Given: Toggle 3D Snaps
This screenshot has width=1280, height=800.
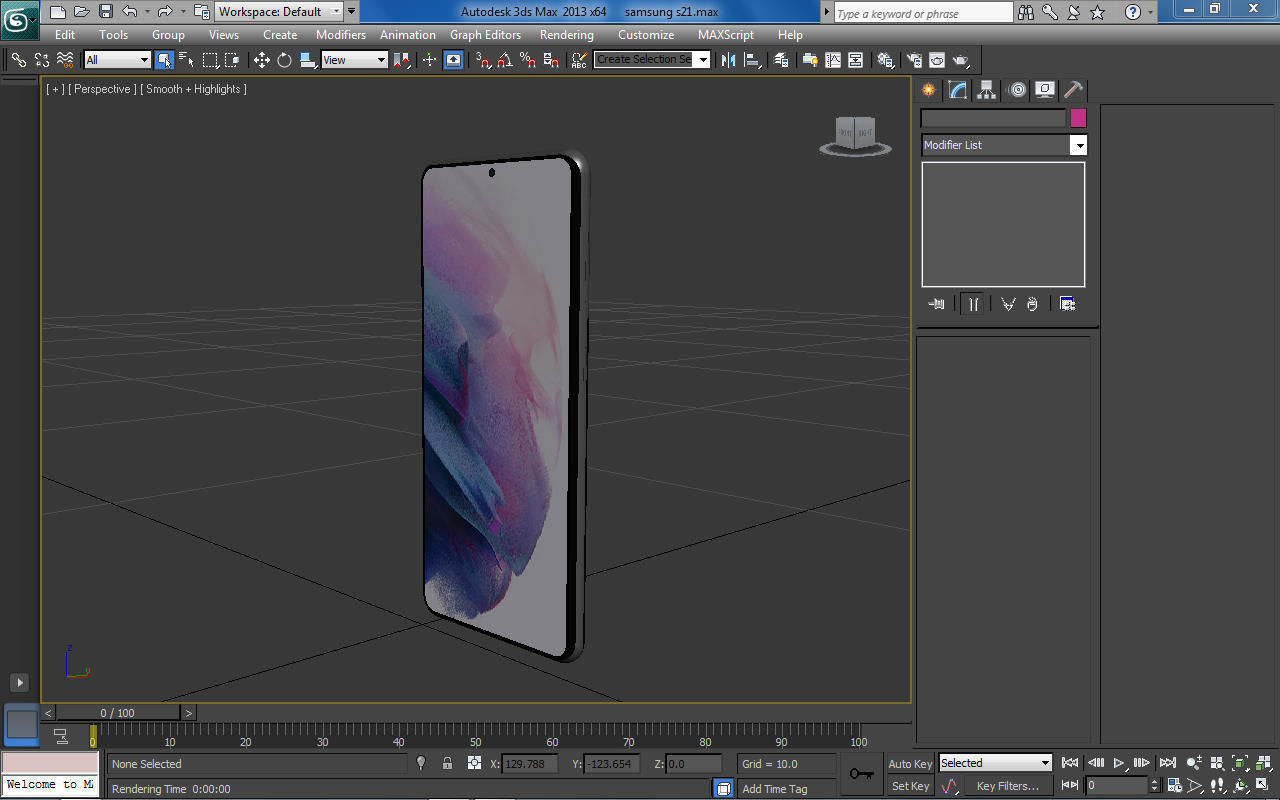Looking at the screenshot, I should coord(483,60).
